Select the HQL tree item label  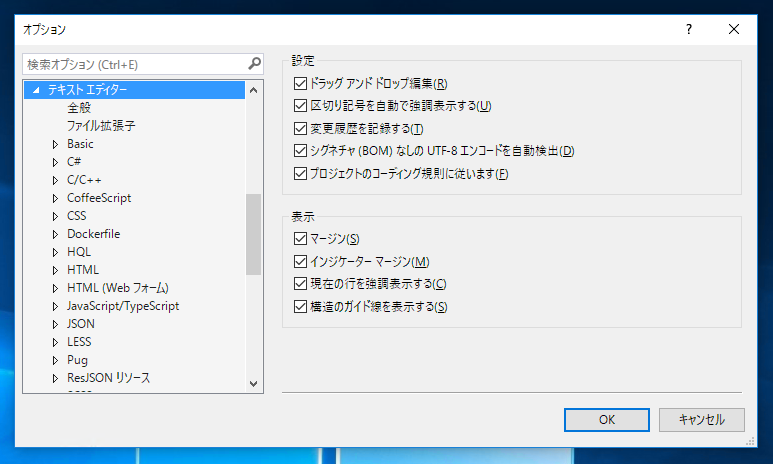tap(79, 252)
